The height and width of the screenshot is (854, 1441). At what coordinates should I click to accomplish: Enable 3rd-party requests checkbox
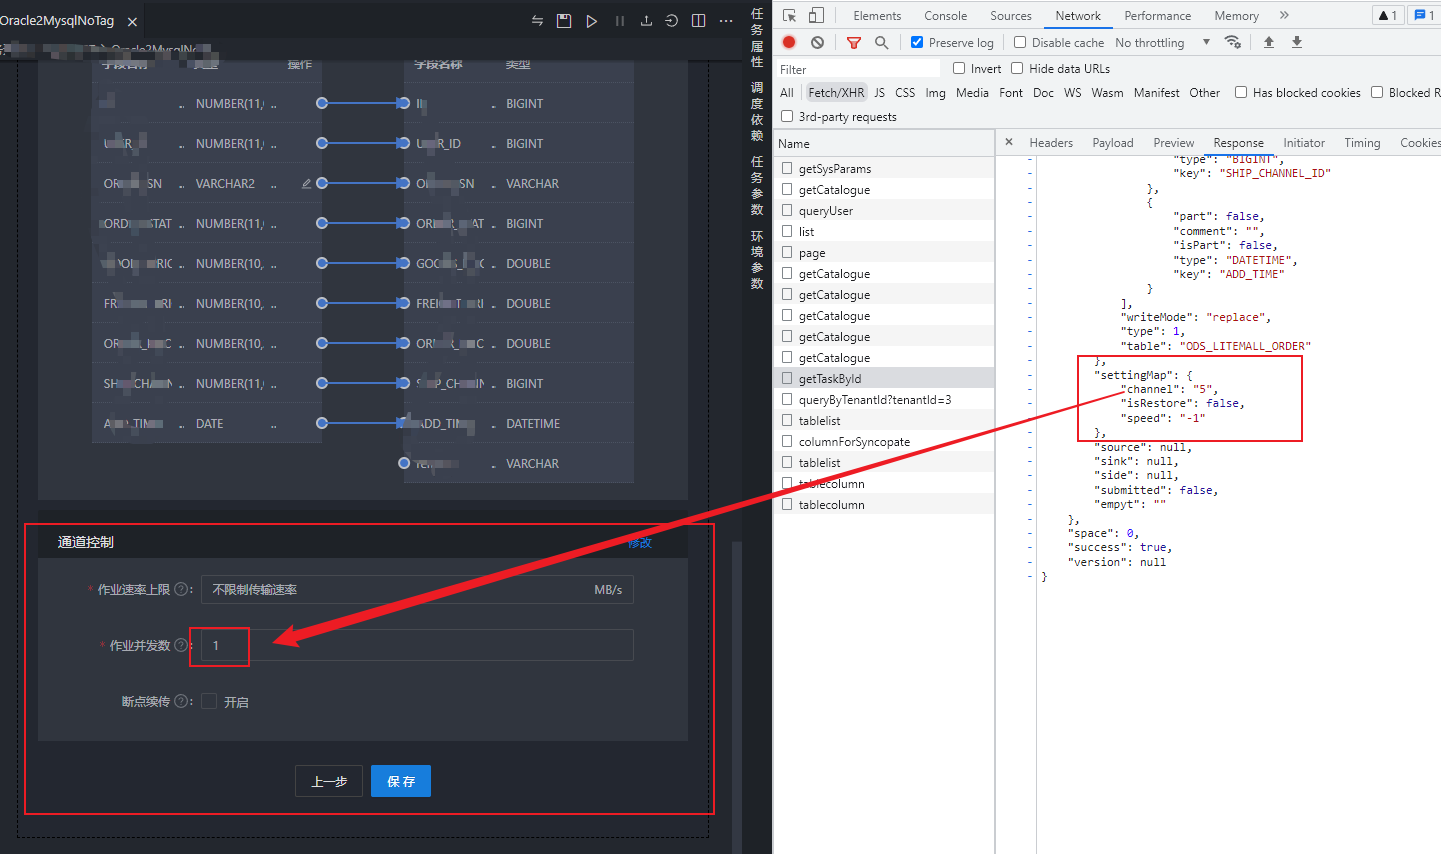click(x=787, y=116)
